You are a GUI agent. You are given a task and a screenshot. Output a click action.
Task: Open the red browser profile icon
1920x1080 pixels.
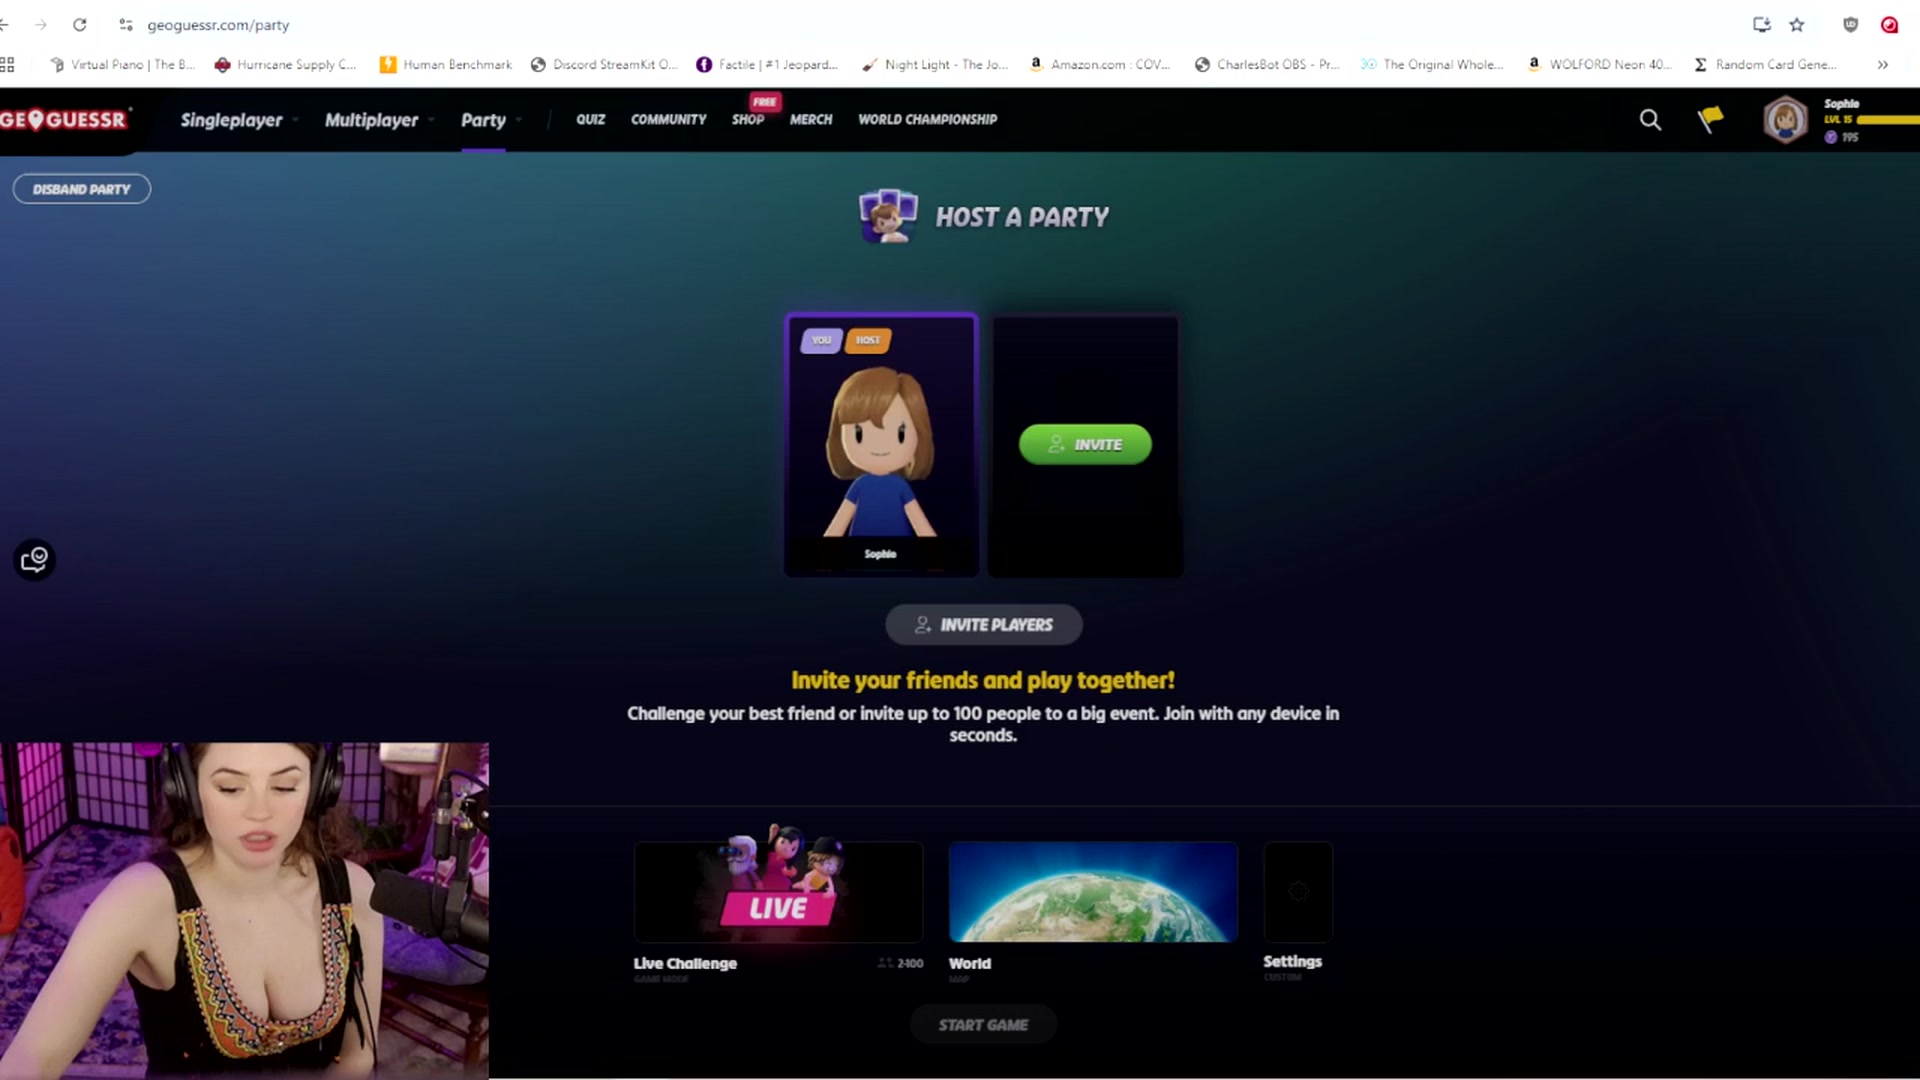click(1889, 25)
